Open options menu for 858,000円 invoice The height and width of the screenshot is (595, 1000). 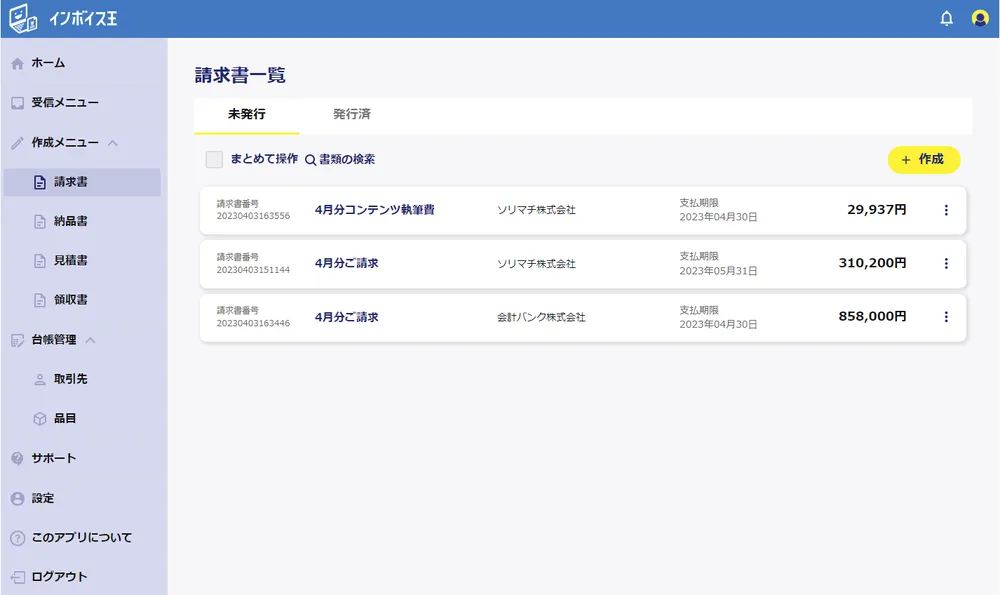click(946, 317)
